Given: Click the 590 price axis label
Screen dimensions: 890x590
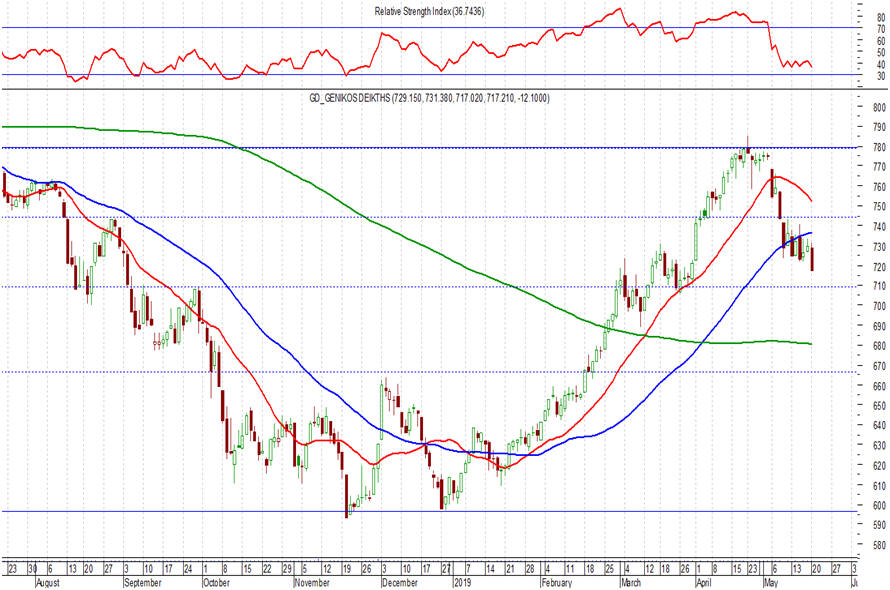Looking at the screenshot, I should (880, 525).
